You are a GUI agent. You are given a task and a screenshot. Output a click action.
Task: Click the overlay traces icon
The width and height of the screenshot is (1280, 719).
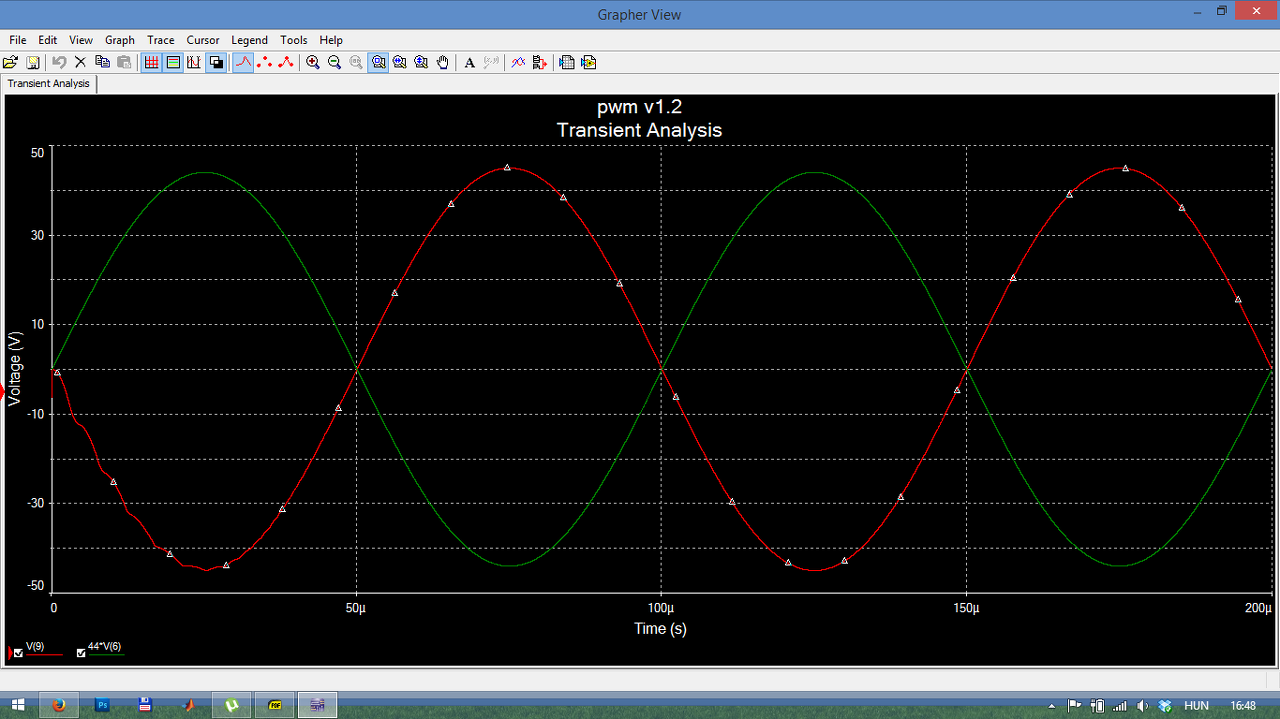click(518, 62)
